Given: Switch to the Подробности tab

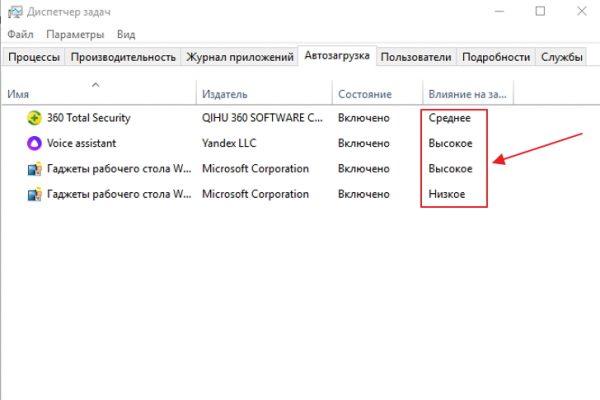Looking at the screenshot, I should pos(496,57).
